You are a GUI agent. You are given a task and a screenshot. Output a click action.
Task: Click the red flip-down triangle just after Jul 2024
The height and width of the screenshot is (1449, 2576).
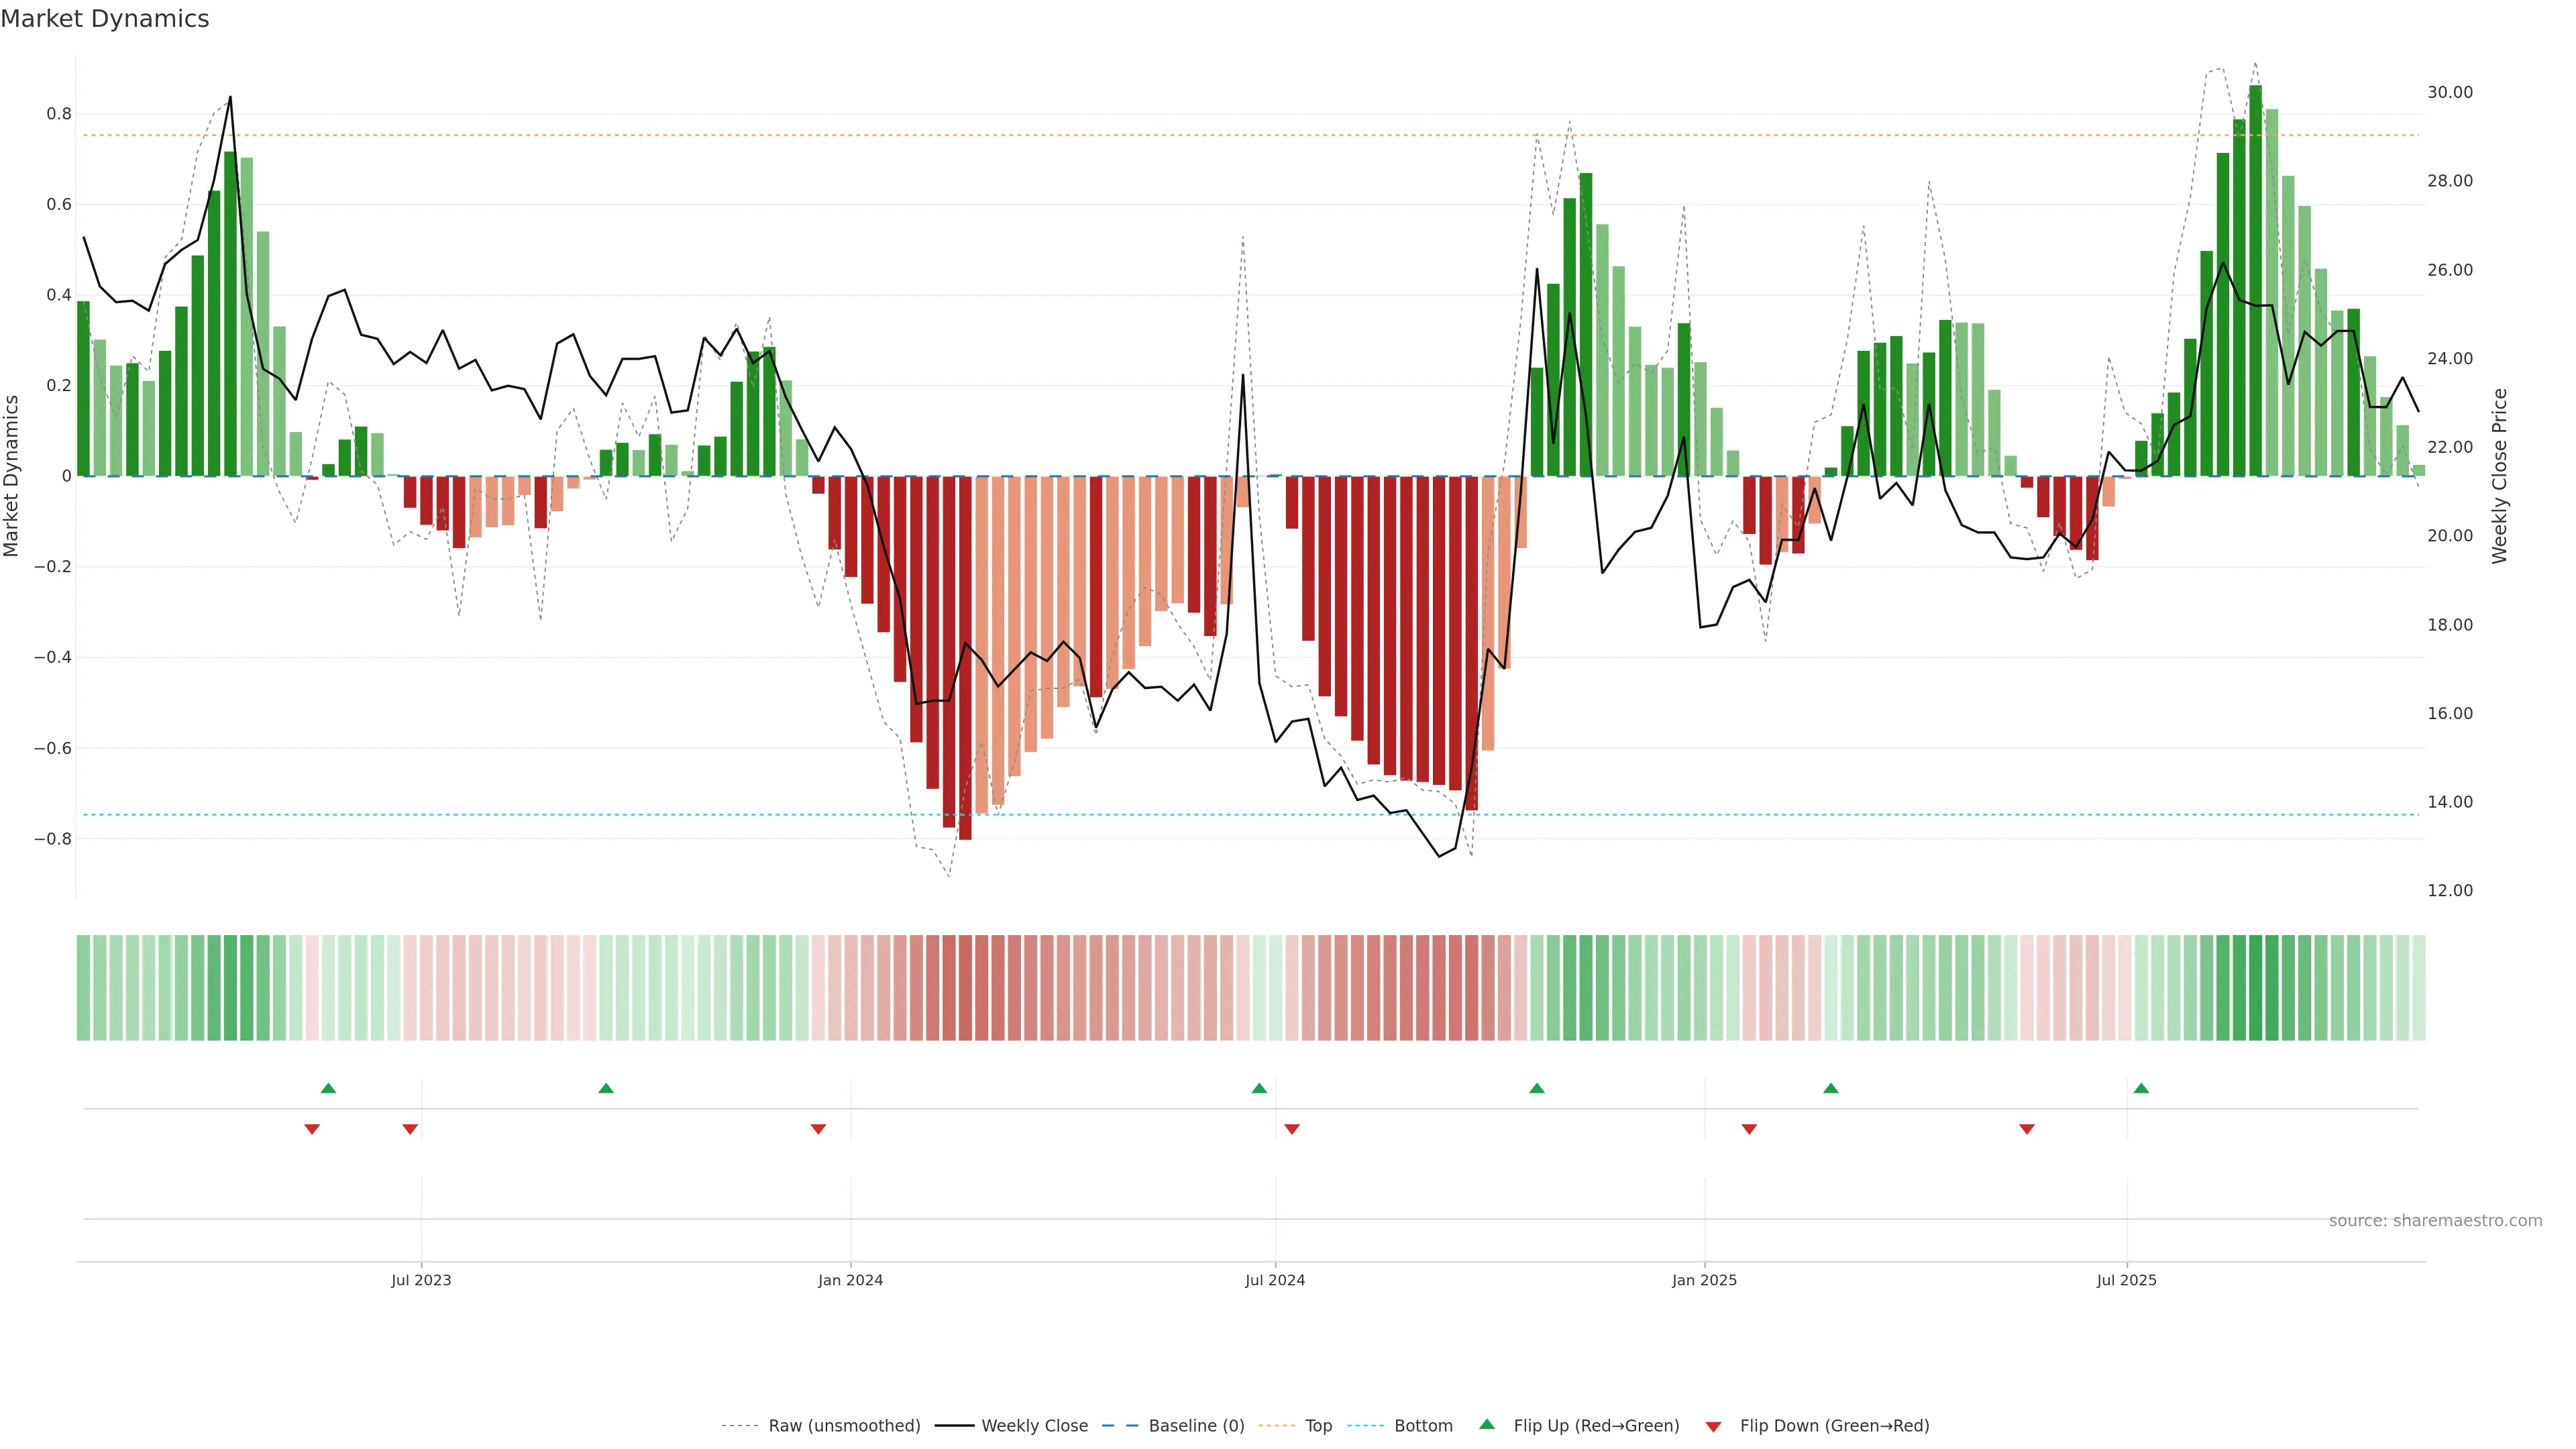1292,1129
